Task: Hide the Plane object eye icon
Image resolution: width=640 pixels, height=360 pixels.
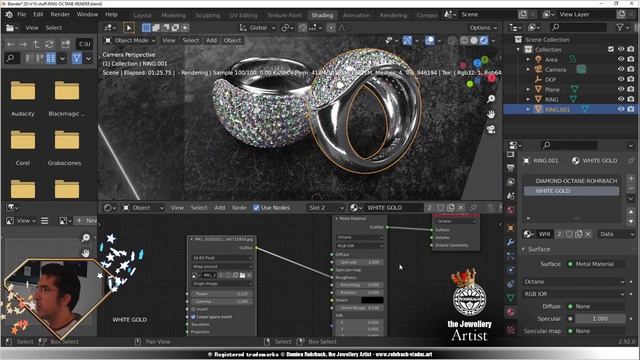Action: (x=621, y=89)
